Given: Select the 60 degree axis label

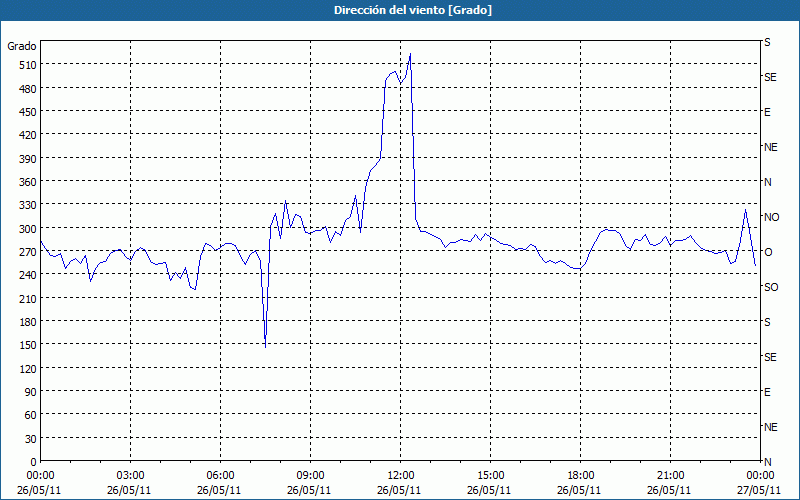Looking at the screenshot, I should point(31,415).
